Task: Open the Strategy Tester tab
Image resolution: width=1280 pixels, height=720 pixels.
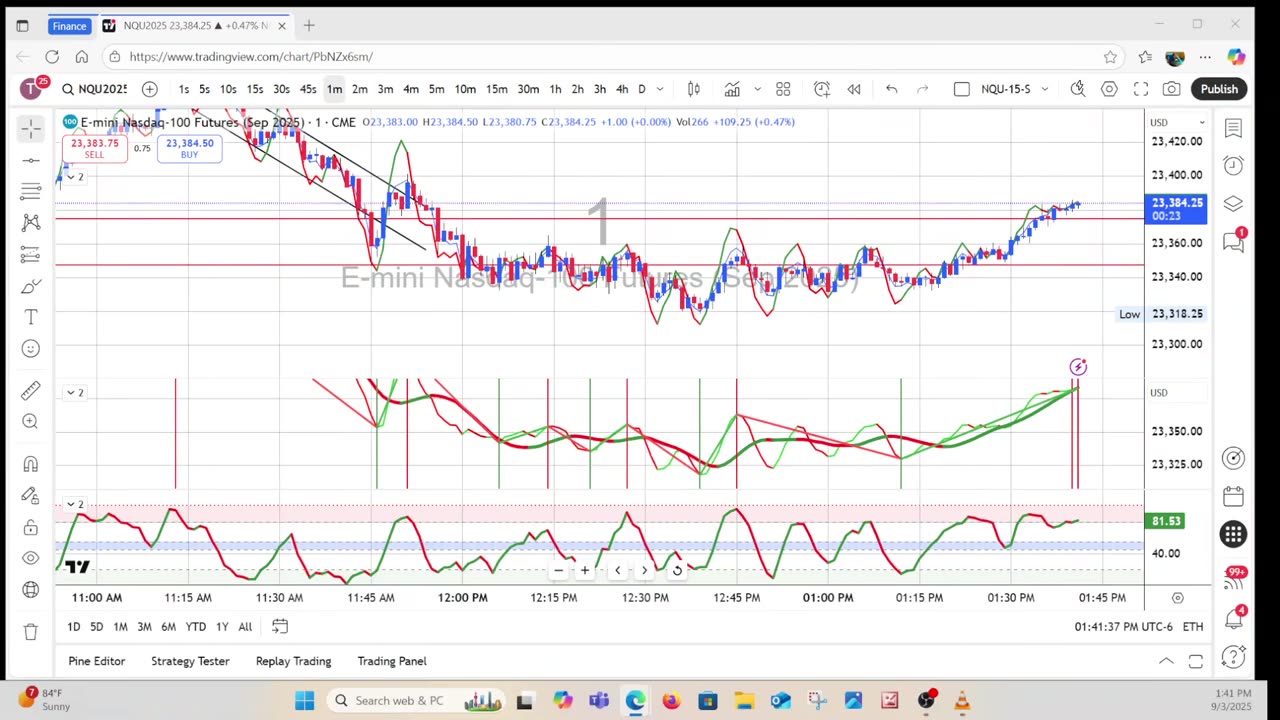Action: (x=190, y=661)
